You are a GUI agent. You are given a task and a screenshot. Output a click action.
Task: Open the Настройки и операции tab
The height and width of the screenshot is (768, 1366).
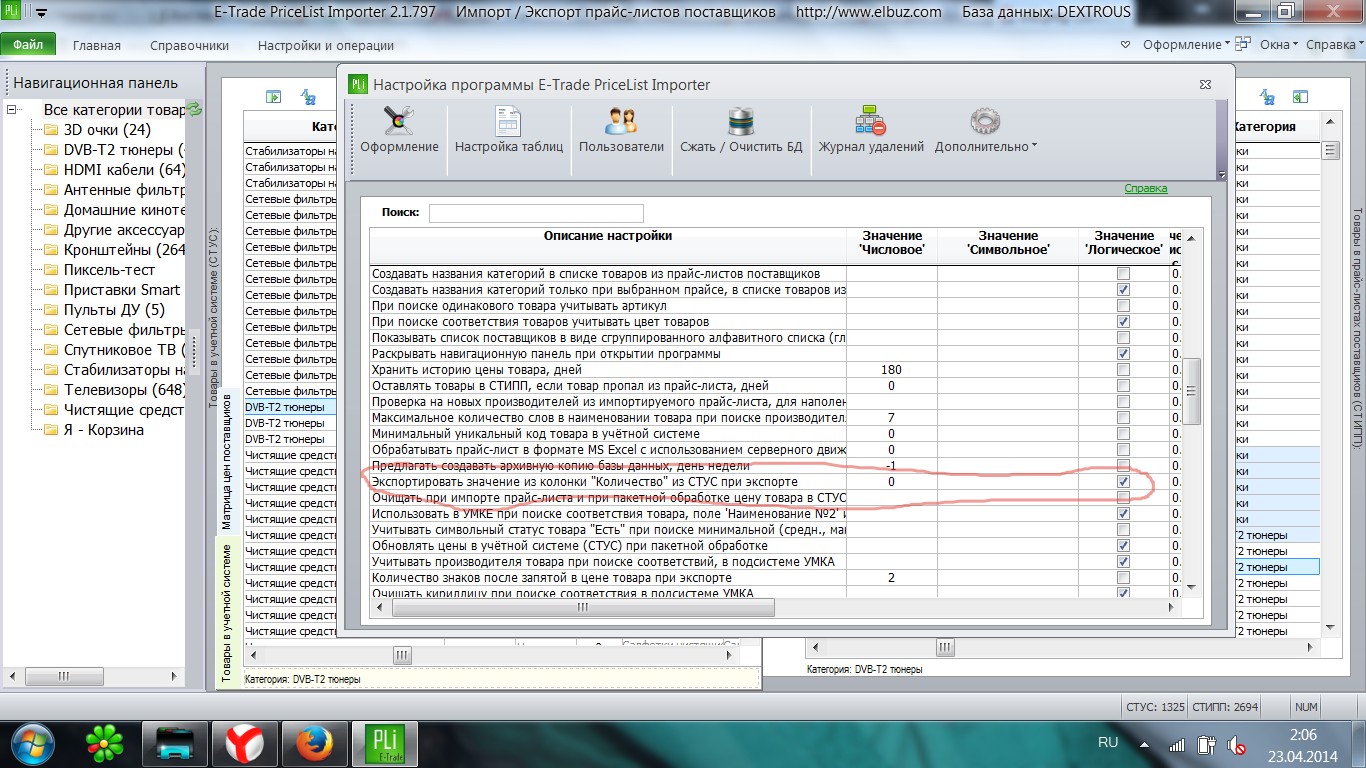click(326, 45)
